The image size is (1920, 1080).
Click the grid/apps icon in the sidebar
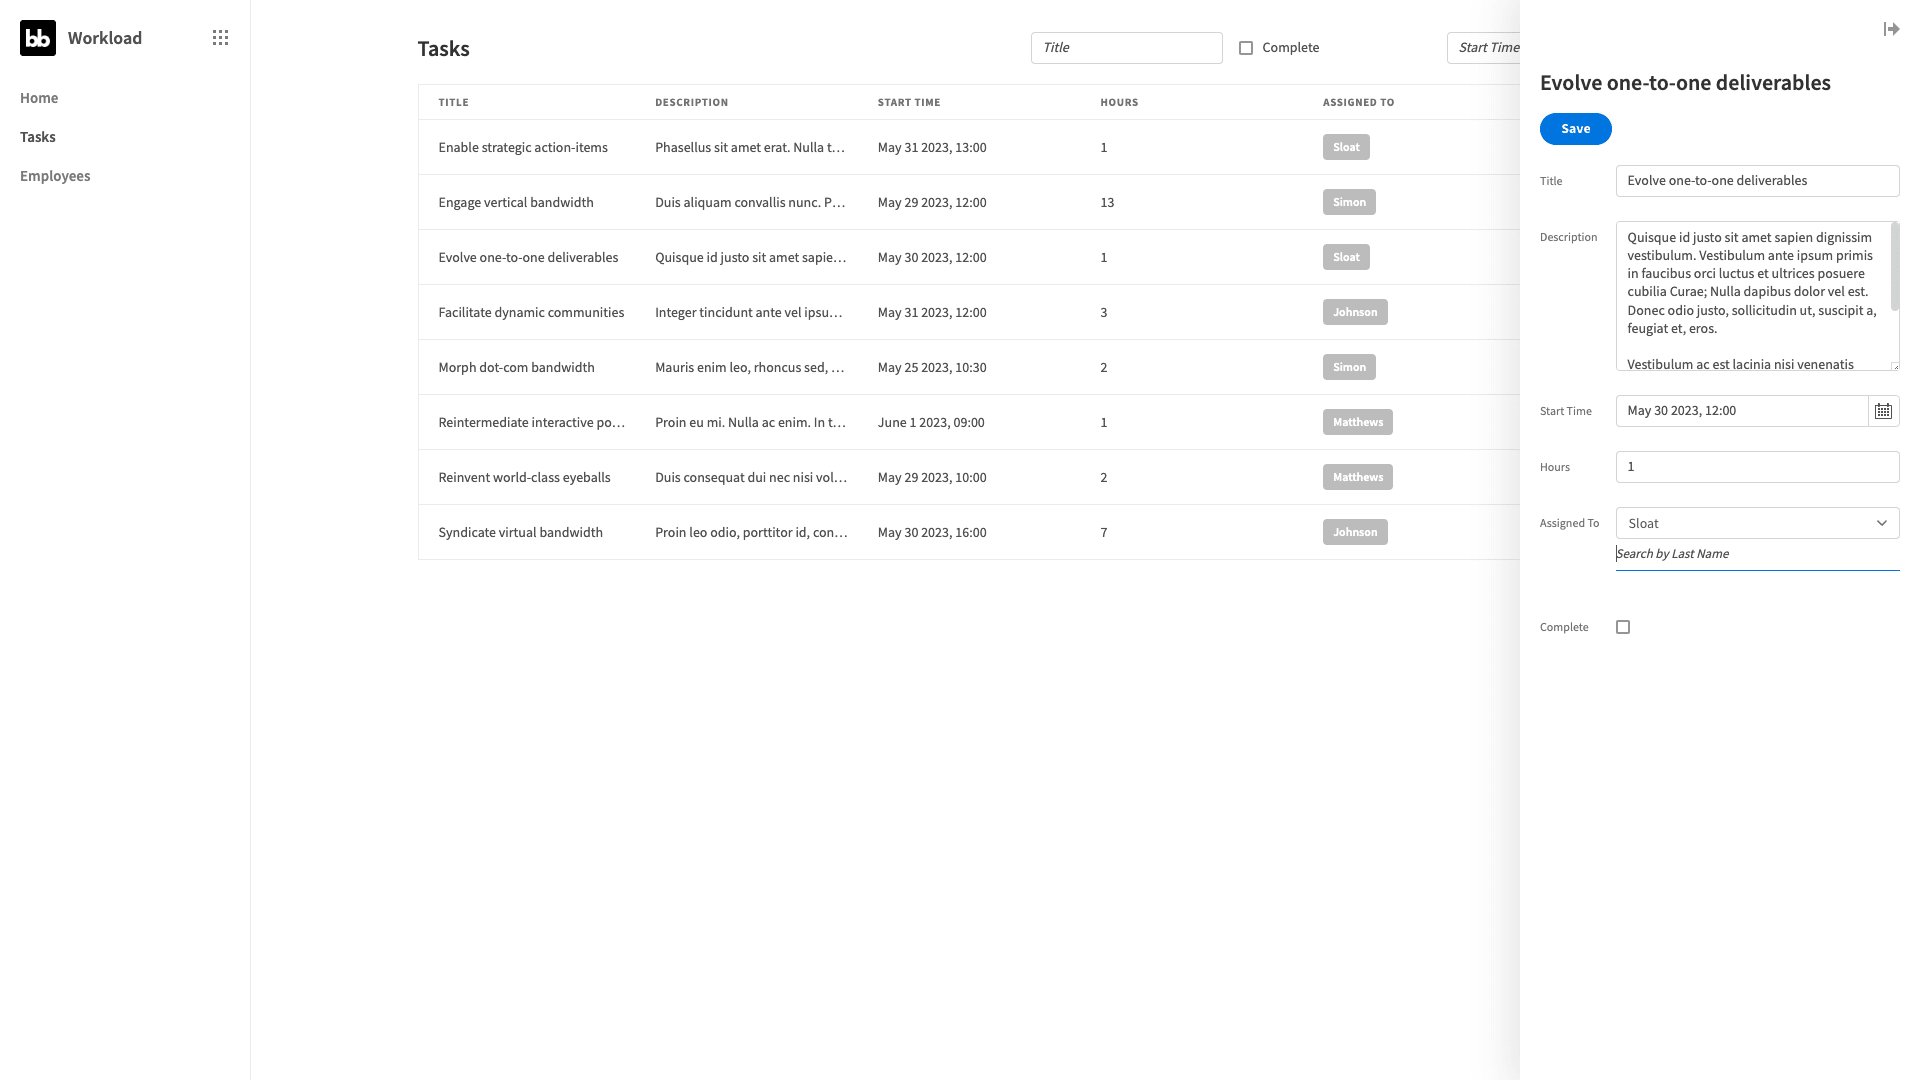[220, 37]
